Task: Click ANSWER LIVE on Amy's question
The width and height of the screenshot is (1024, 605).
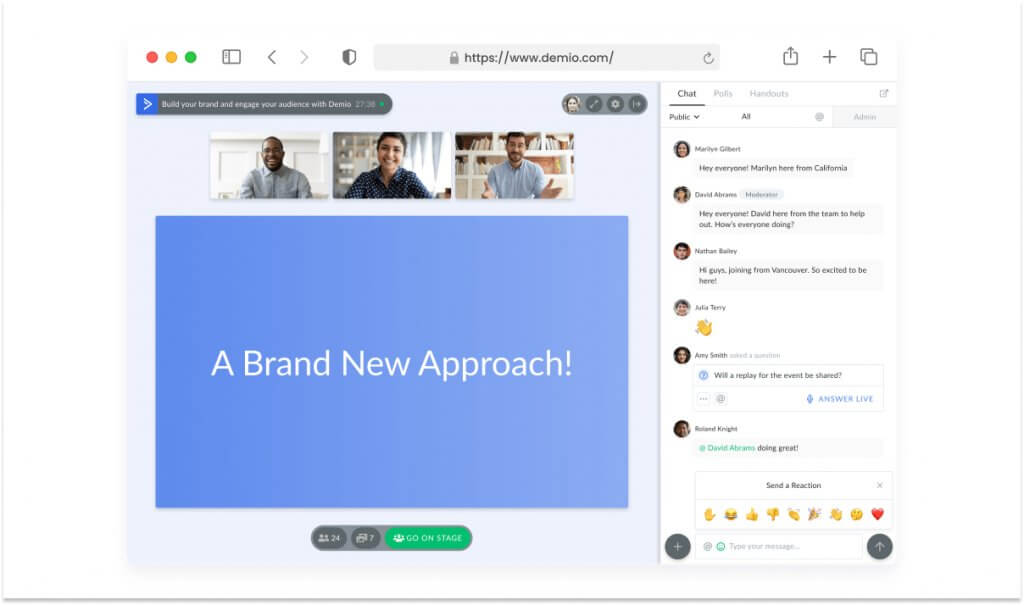Action: 840,399
